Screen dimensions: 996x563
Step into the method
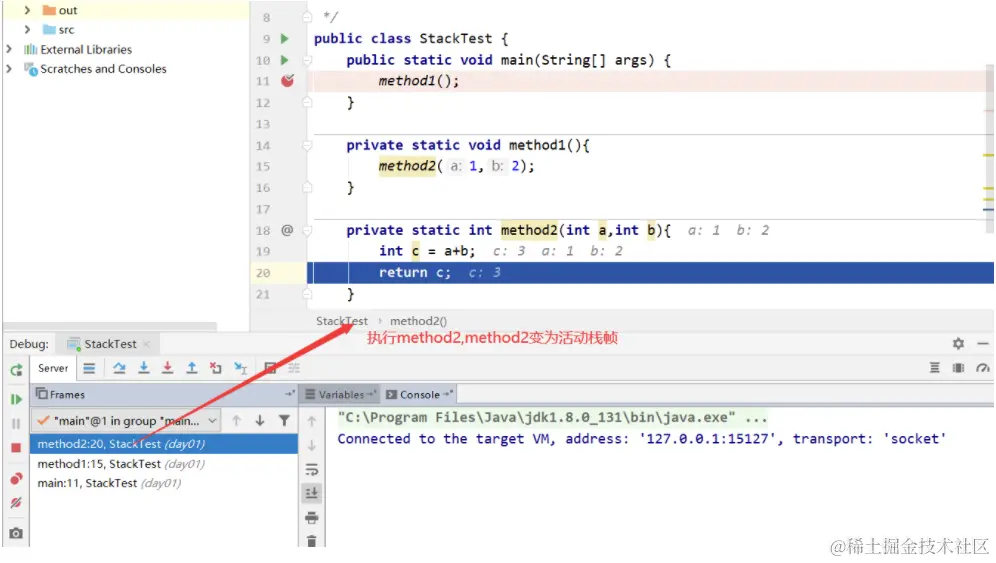pos(144,368)
